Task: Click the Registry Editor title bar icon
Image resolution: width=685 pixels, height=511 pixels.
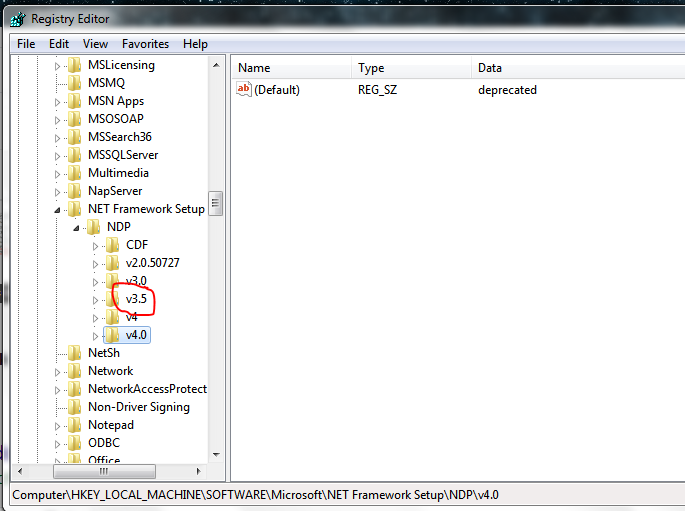Action: [18, 19]
